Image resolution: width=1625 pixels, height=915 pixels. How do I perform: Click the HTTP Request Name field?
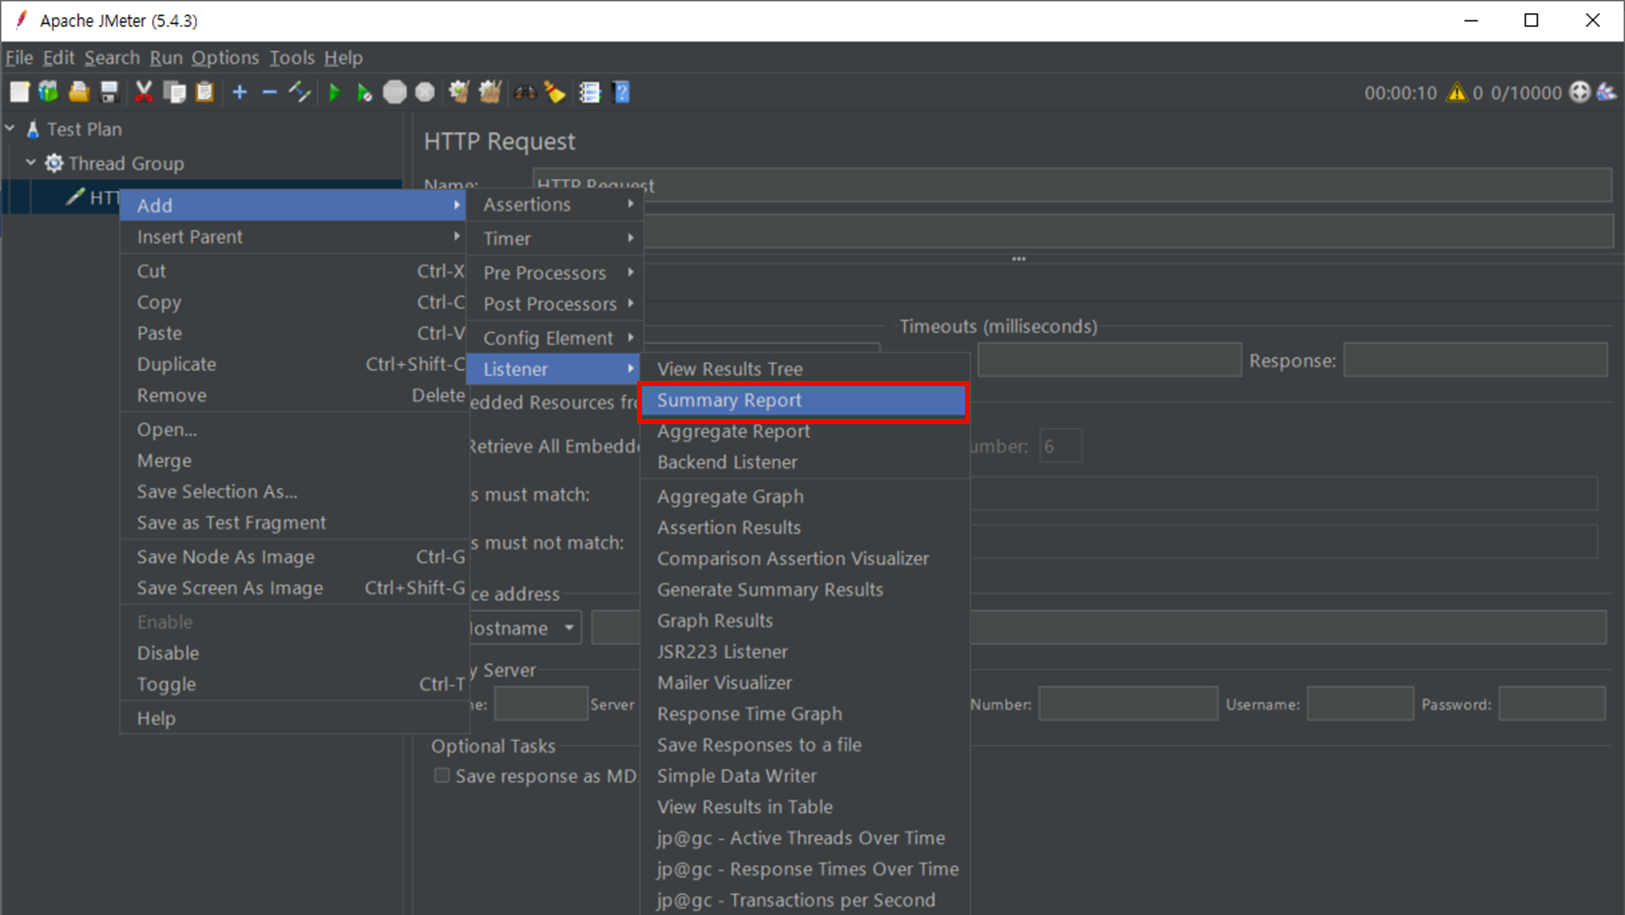[1072, 185]
